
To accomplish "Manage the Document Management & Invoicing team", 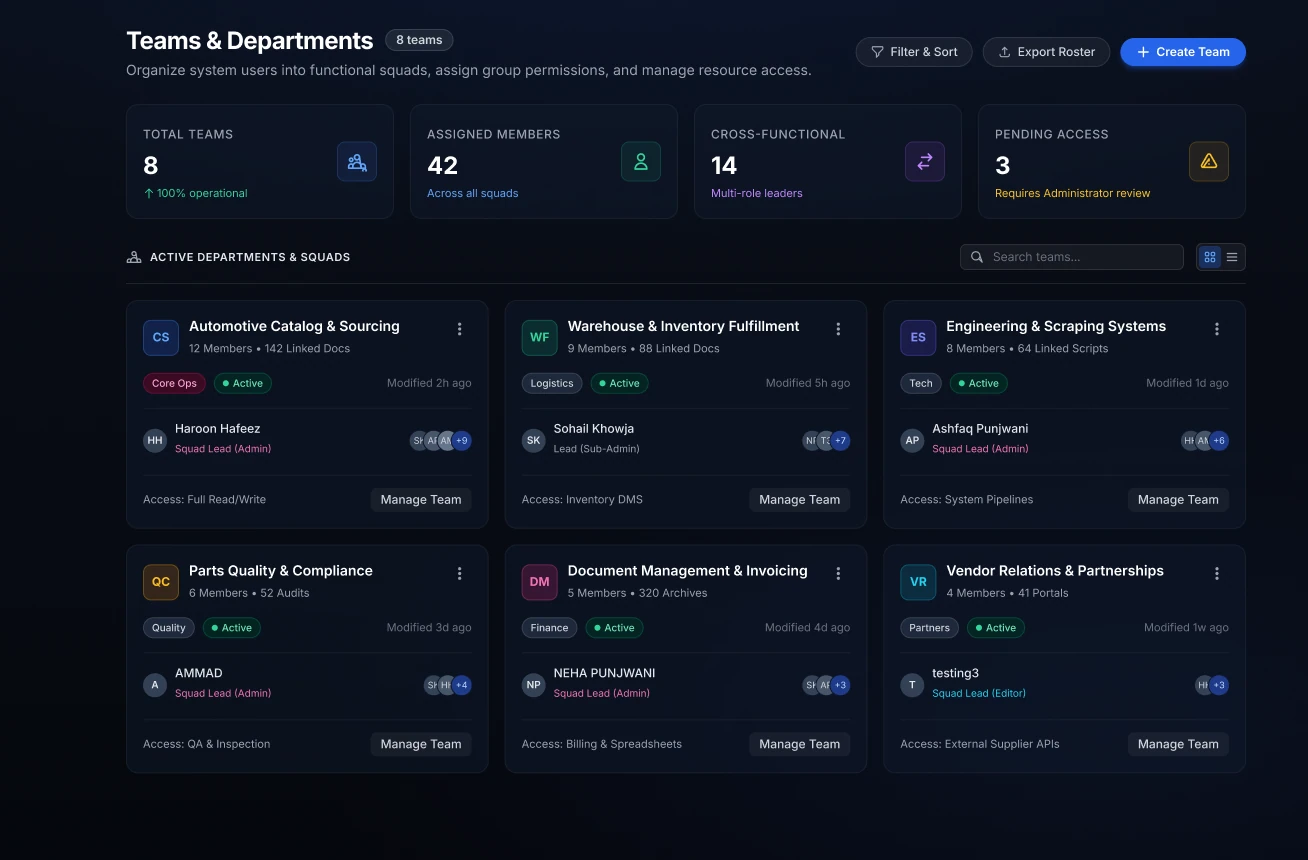I will coord(800,744).
